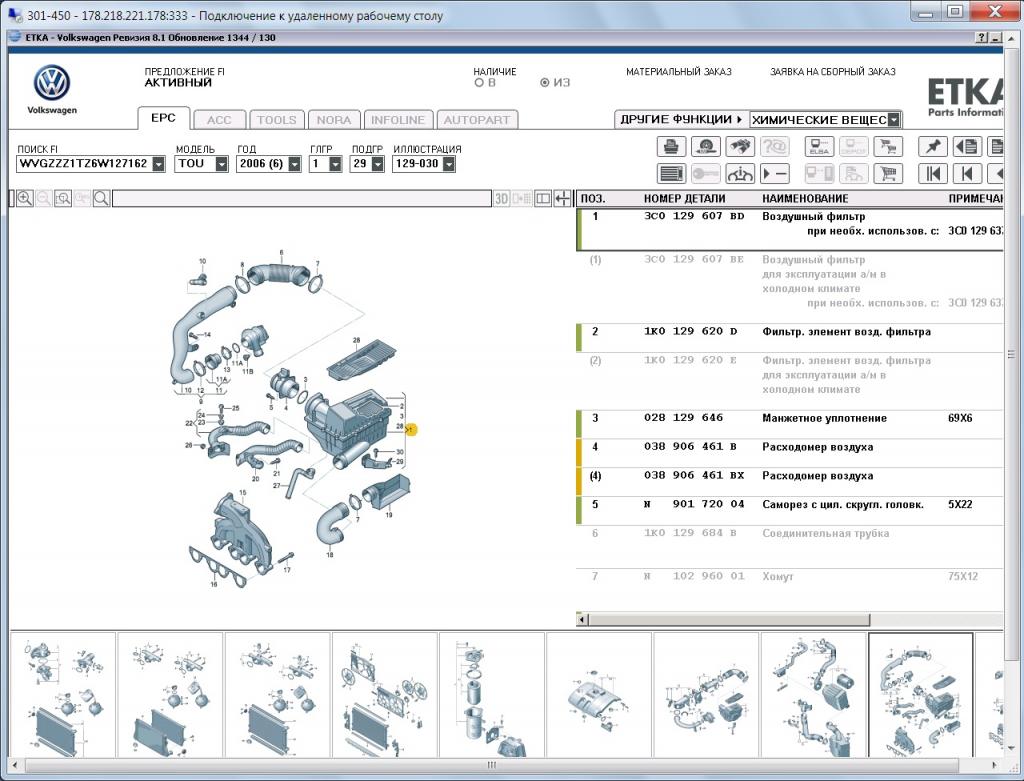The height and width of the screenshot is (781, 1024).
Task: Open the double shopping cart icon
Action: (888, 146)
